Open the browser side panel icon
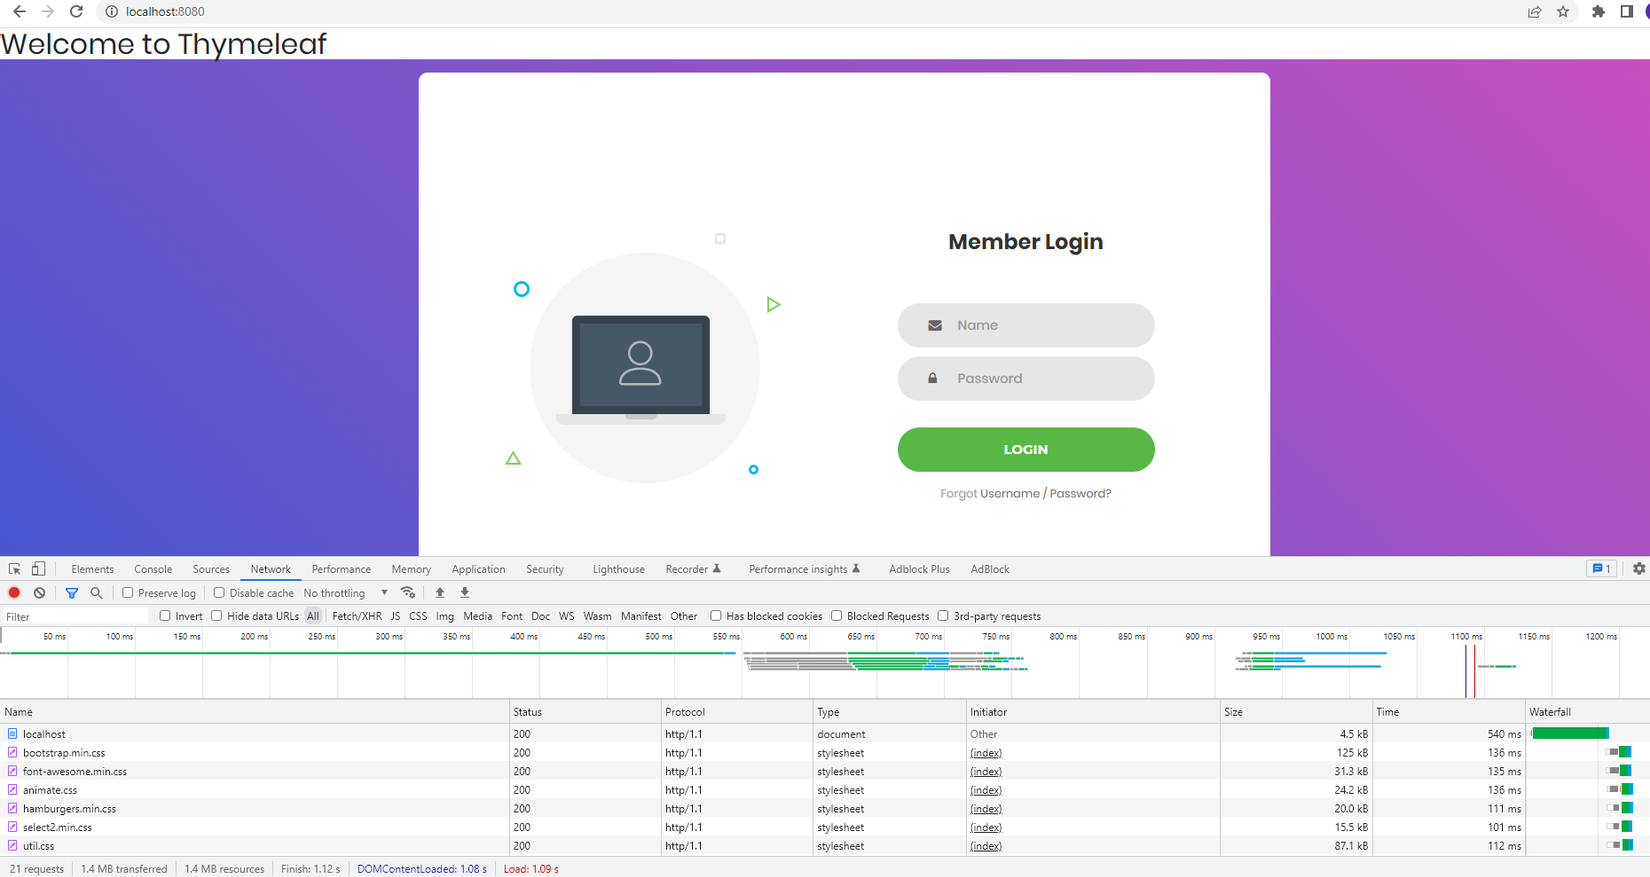 1626,12
